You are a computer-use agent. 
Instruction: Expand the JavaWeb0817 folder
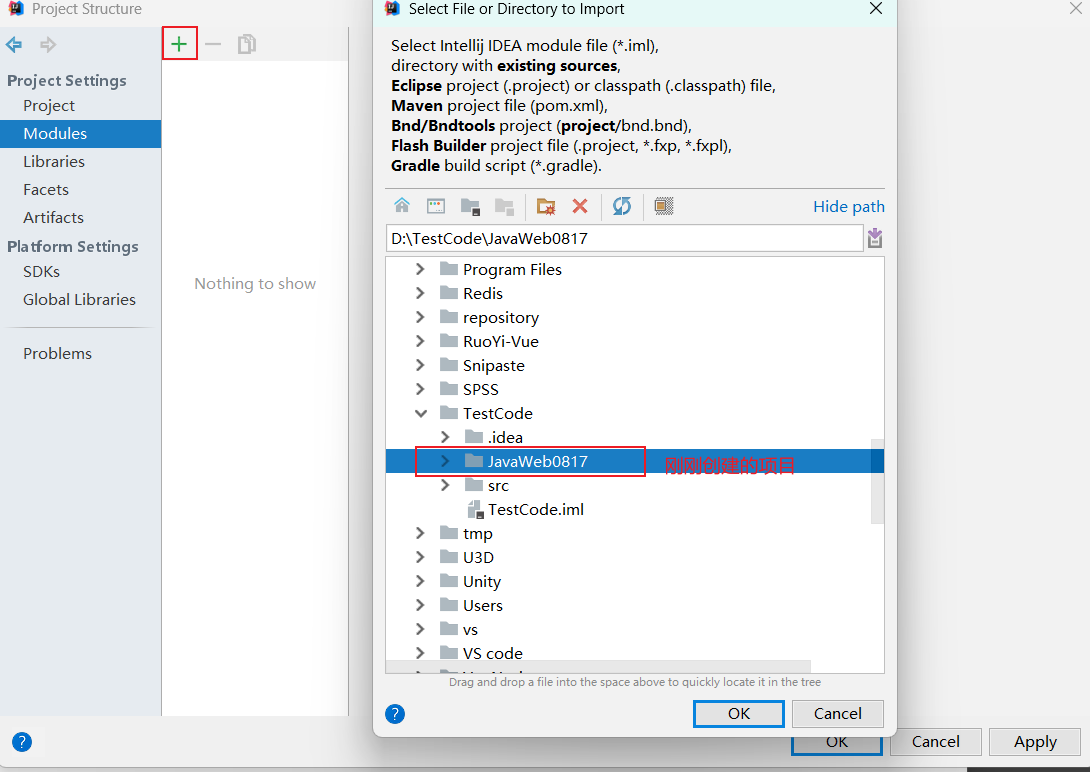(445, 461)
